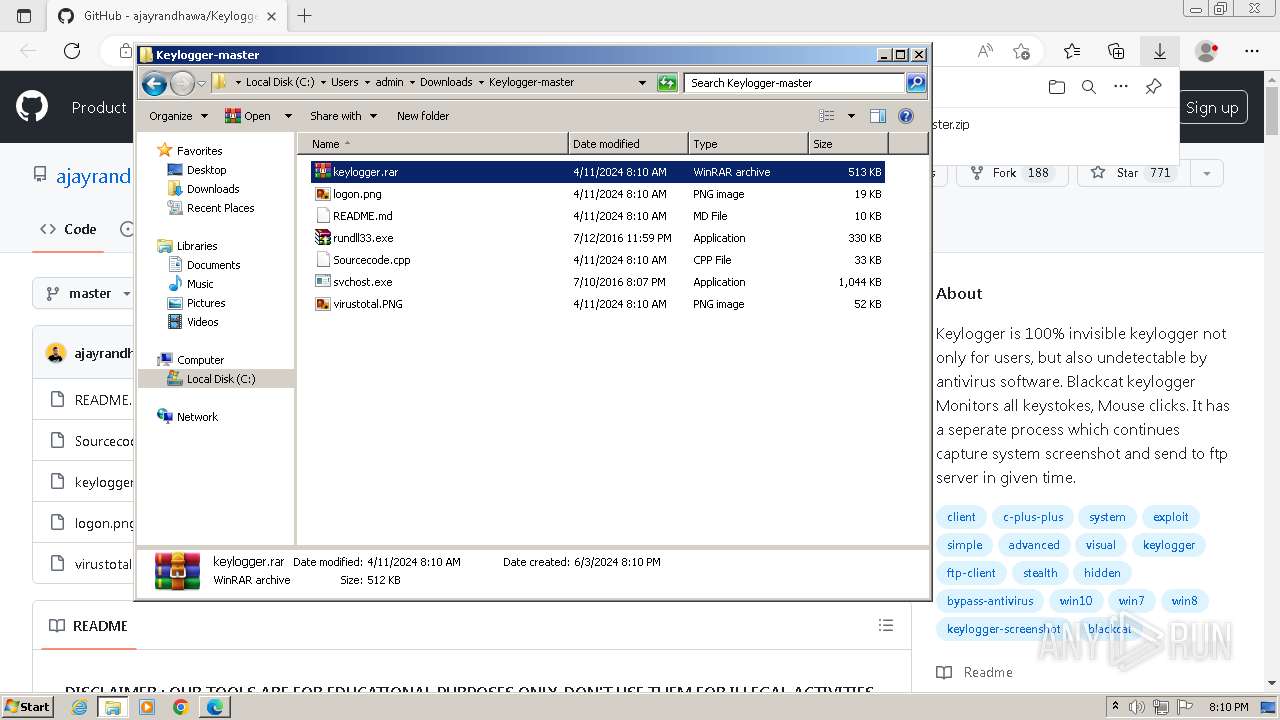This screenshot has width=1280, height=720.
Task: Click the Explorer Forward arrow button
Action: pyautogui.click(x=182, y=83)
